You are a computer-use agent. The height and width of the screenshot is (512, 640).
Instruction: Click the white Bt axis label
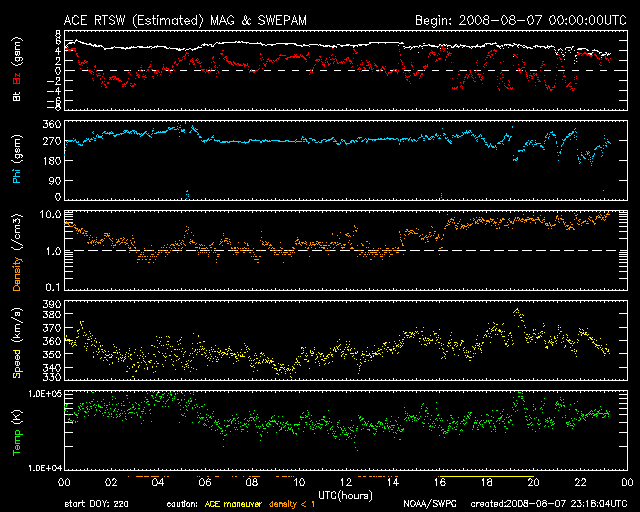[x=16, y=96]
